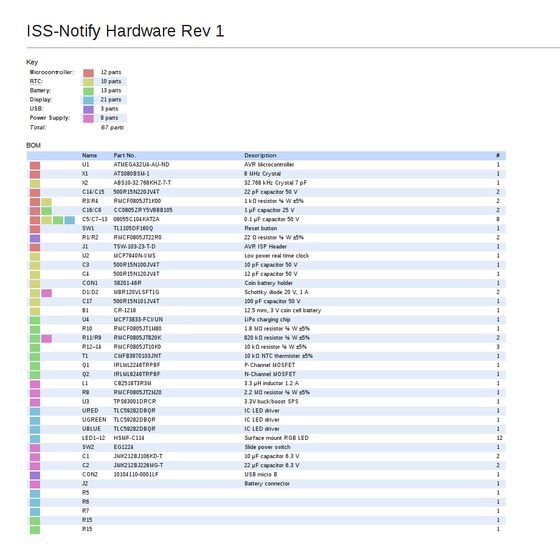Click the 'Battery connector' description
560x559 pixels.
click(267, 484)
